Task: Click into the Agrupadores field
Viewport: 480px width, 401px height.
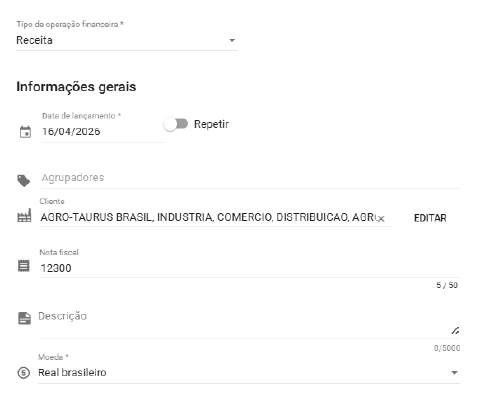Action: (250, 178)
